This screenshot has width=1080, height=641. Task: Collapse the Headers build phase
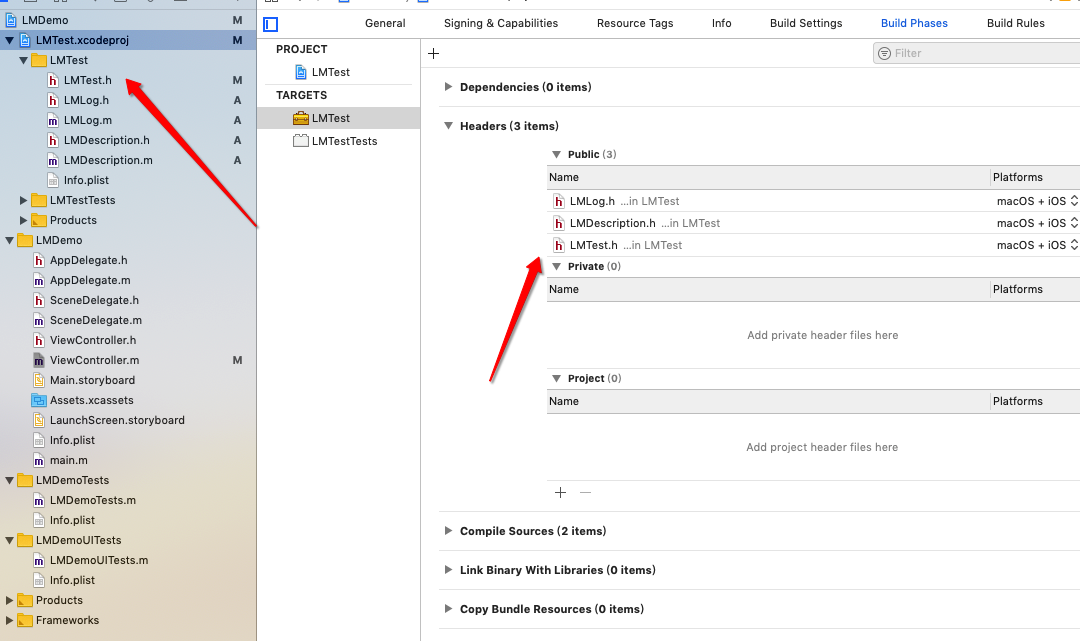(448, 126)
